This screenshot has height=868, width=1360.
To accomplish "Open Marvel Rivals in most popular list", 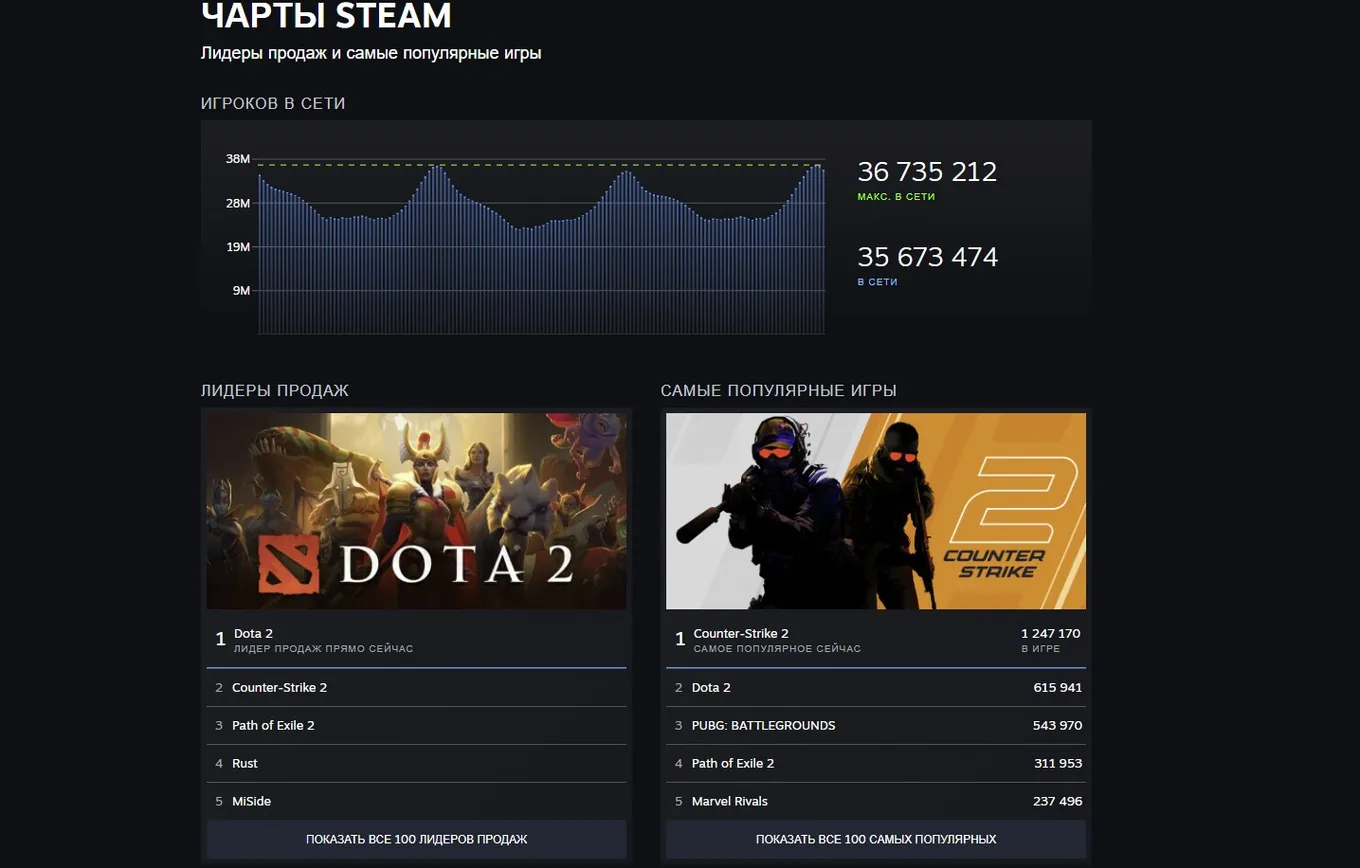I will [876, 802].
